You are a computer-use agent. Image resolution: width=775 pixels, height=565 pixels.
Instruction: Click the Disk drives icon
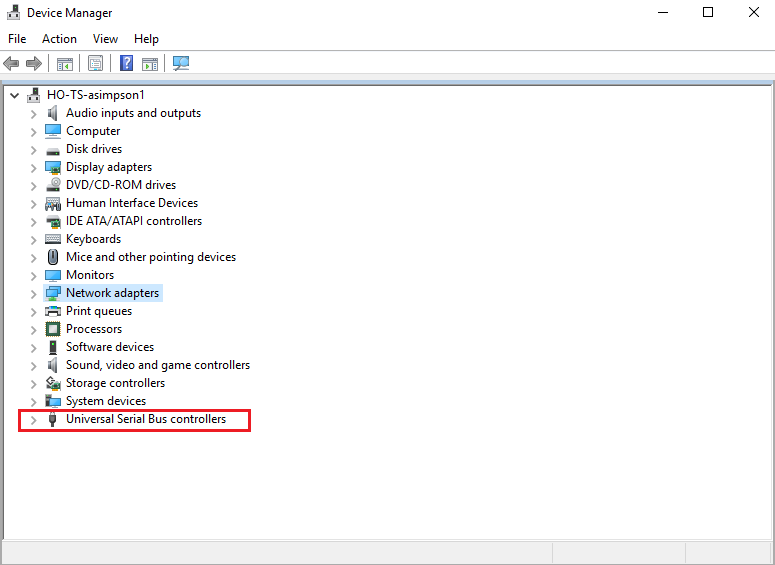(x=53, y=150)
